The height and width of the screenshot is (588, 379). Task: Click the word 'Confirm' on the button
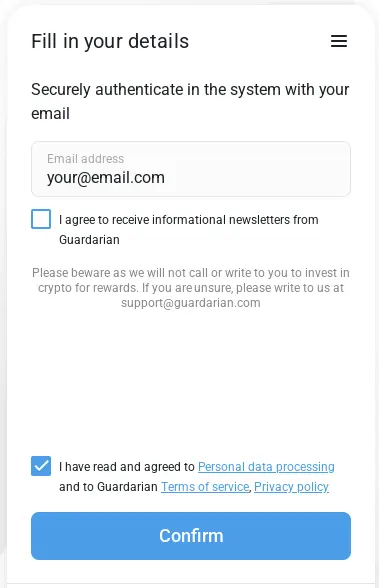tap(191, 536)
